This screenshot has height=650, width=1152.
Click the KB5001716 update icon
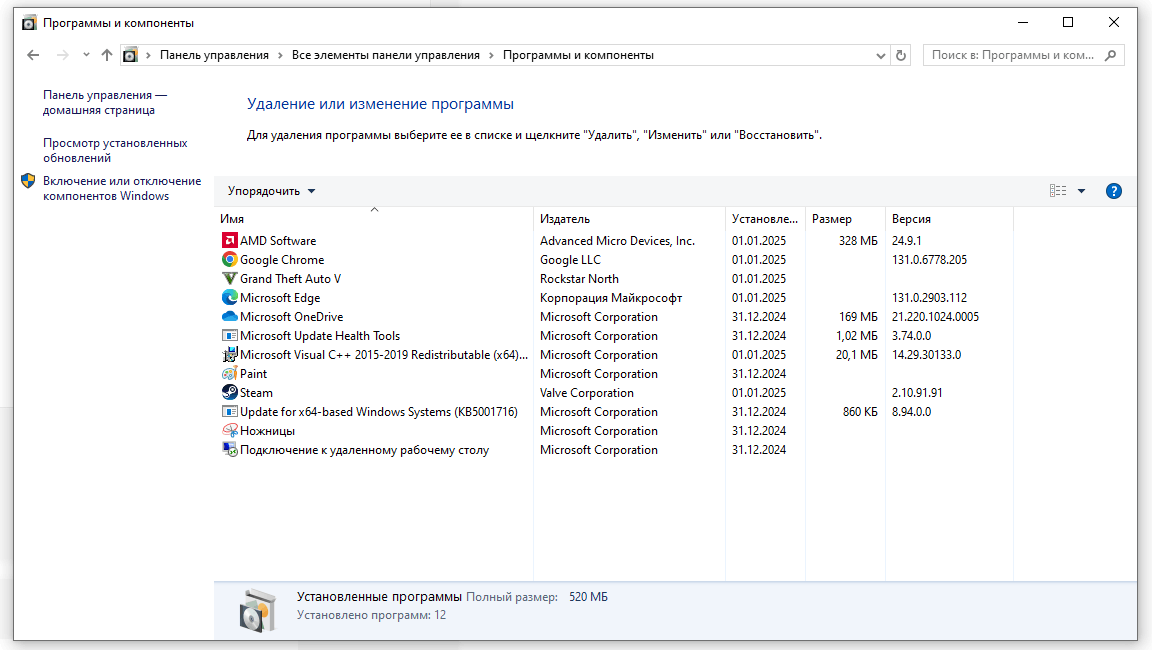coord(229,412)
